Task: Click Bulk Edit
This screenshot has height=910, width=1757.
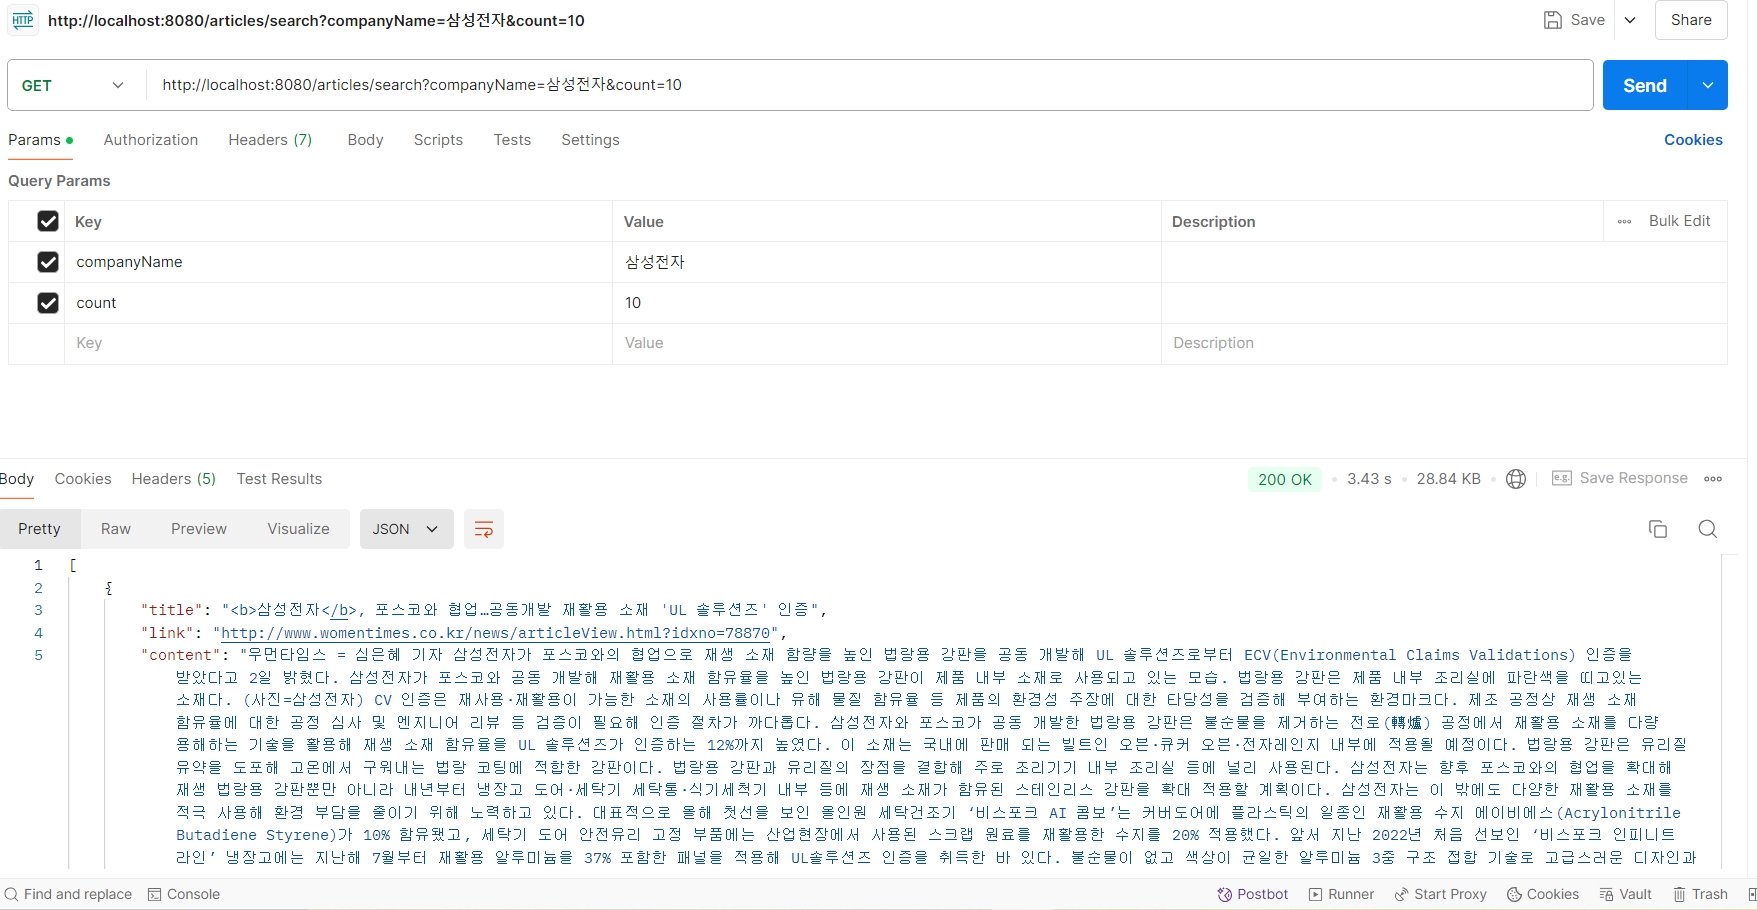Action: [1679, 221]
